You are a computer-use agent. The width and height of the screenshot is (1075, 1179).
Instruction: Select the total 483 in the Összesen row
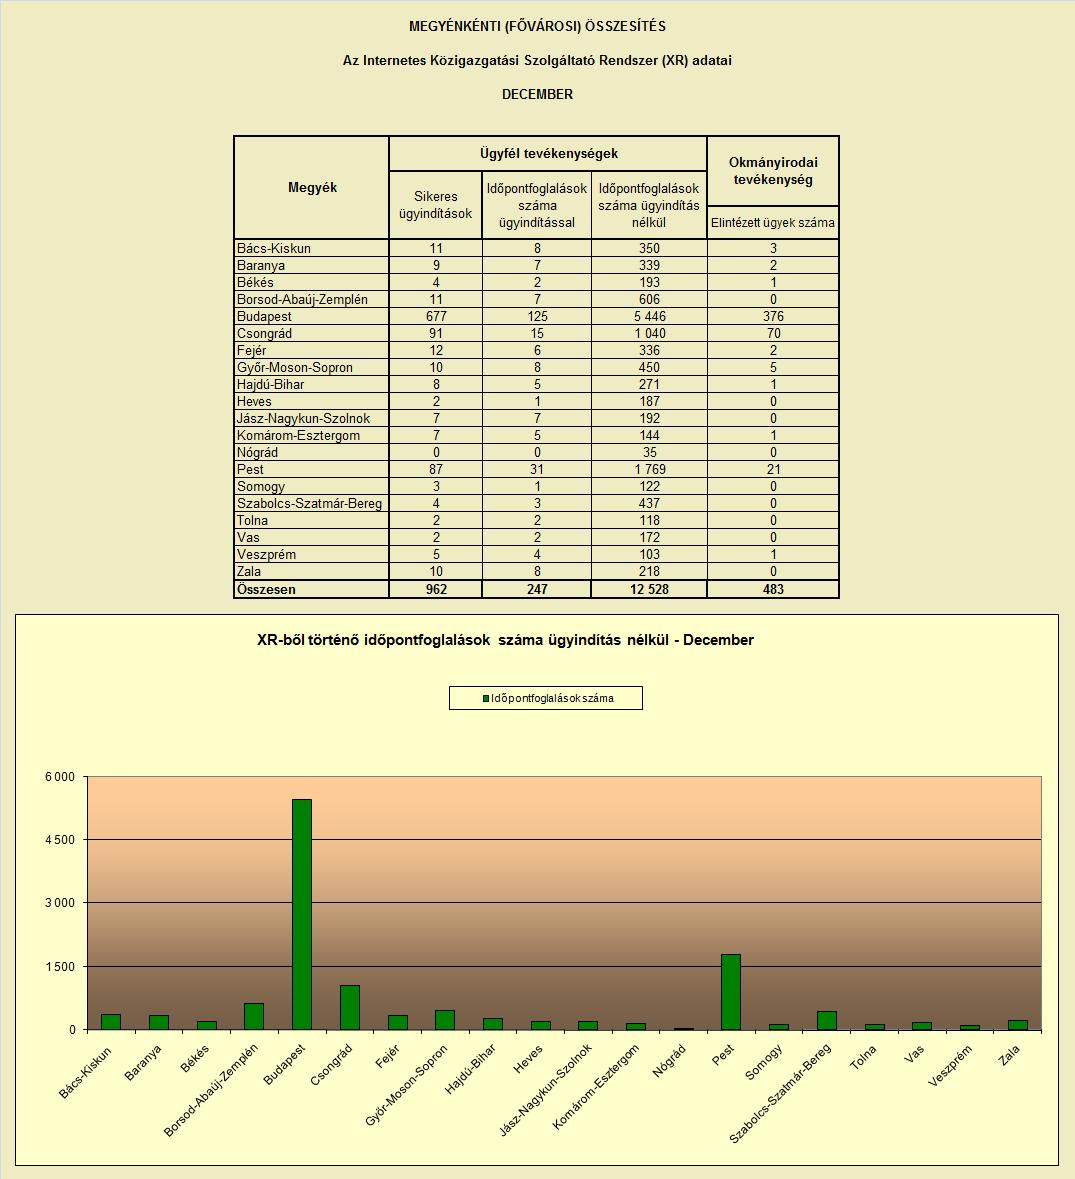(x=774, y=590)
